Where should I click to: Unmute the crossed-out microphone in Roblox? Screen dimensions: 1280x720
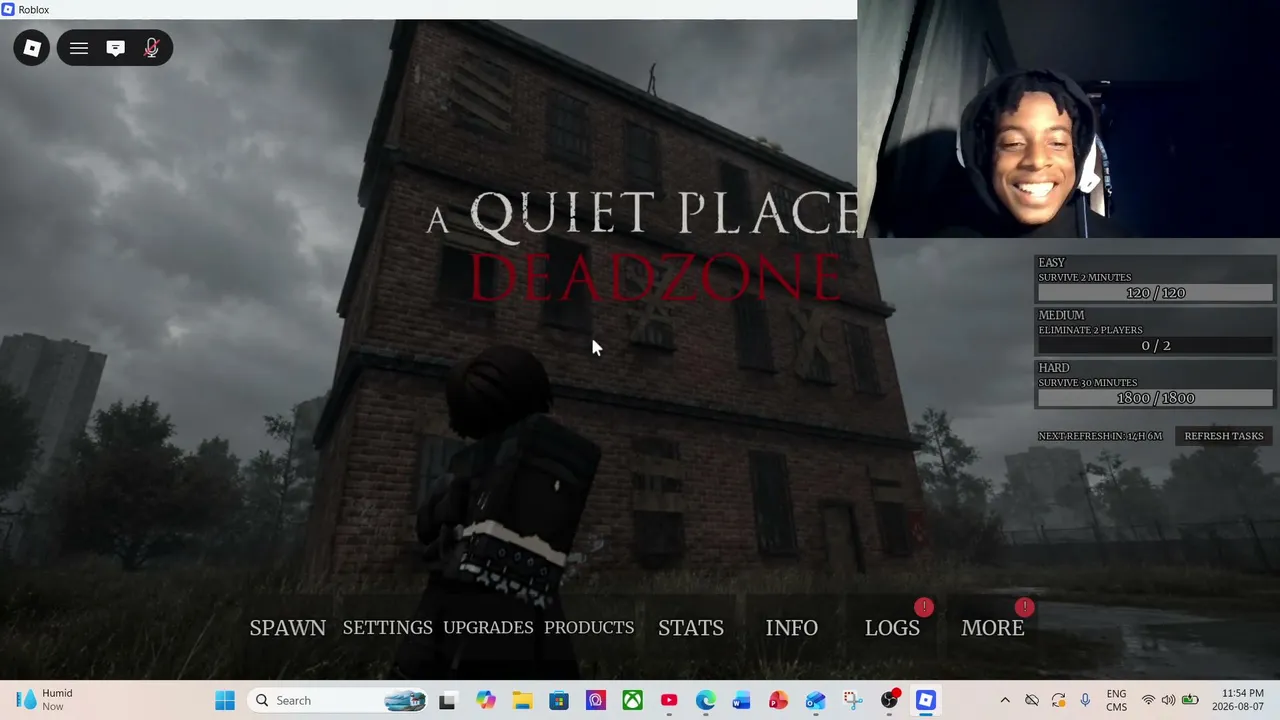151,48
